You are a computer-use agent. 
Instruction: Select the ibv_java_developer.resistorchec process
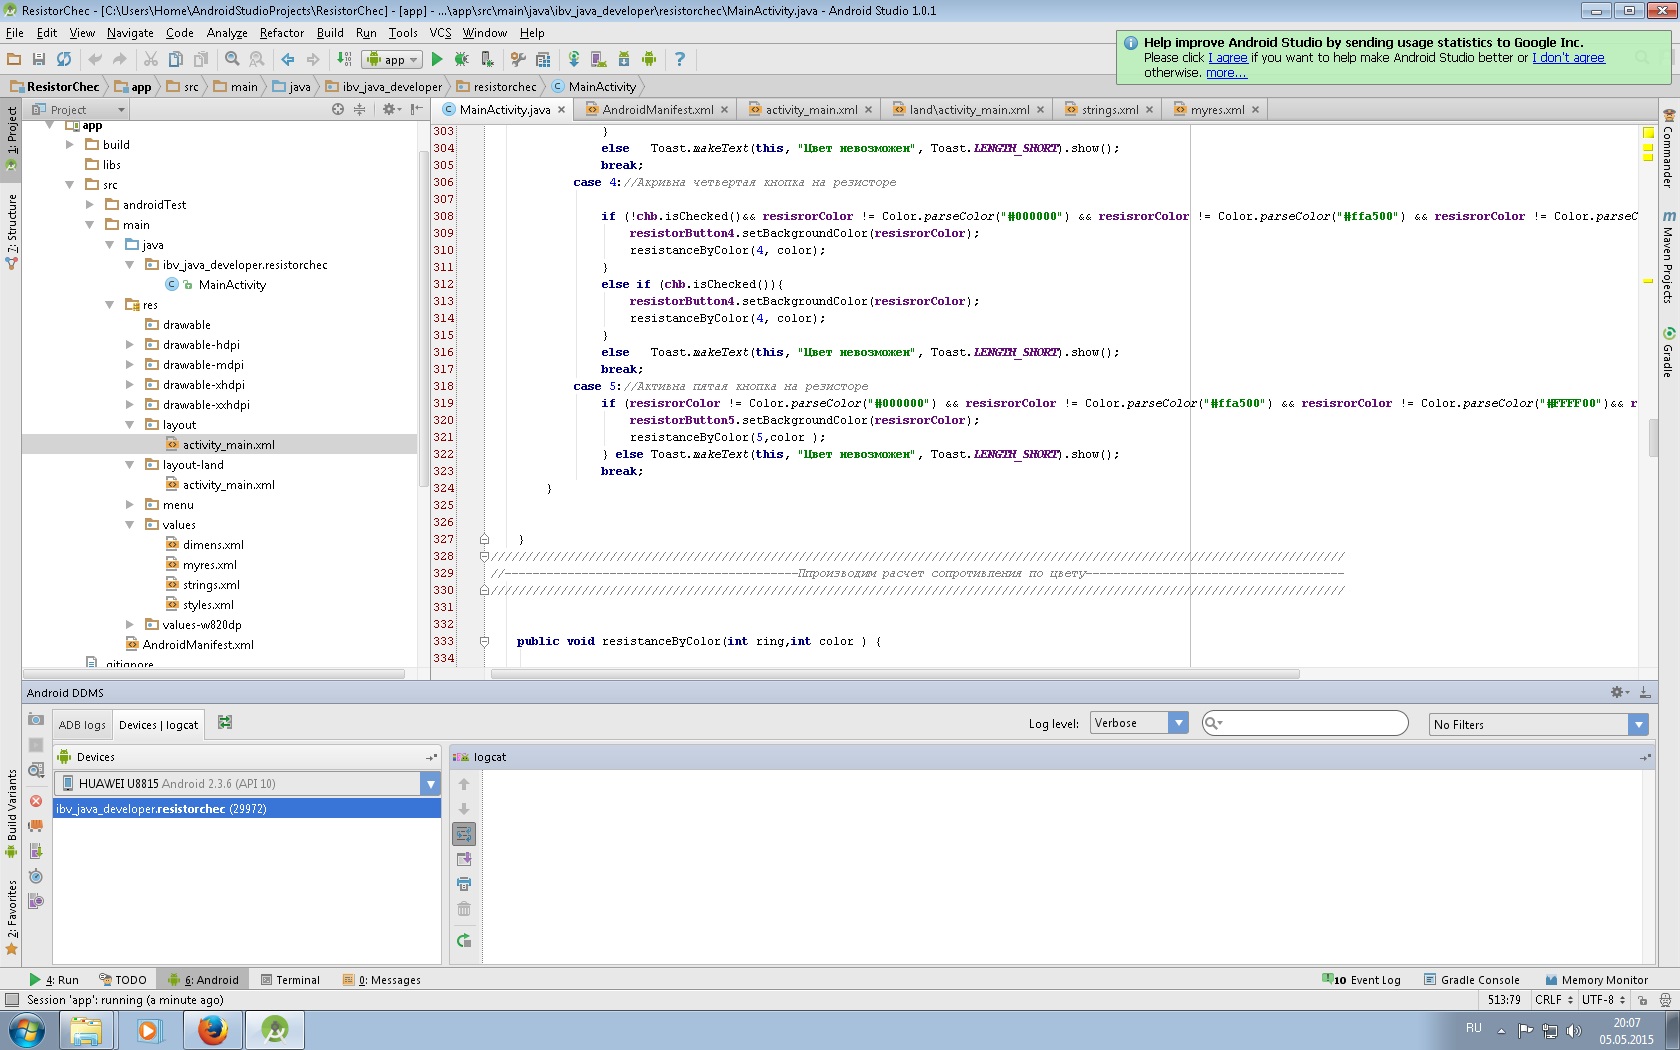tap(247, 809)
